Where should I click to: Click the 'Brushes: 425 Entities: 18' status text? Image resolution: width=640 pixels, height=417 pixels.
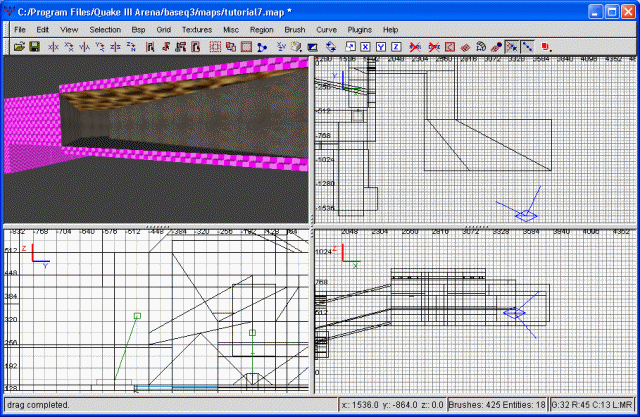[x=497, y=405]
